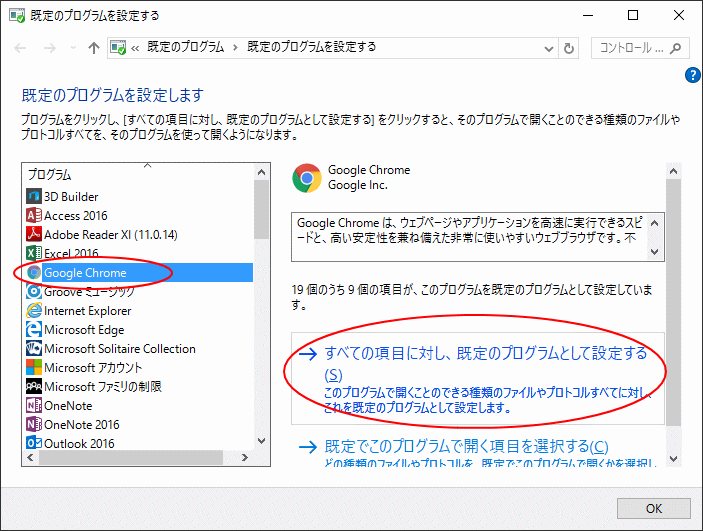Click the window title bar icon
703x531 pixels.
point(17,16)
